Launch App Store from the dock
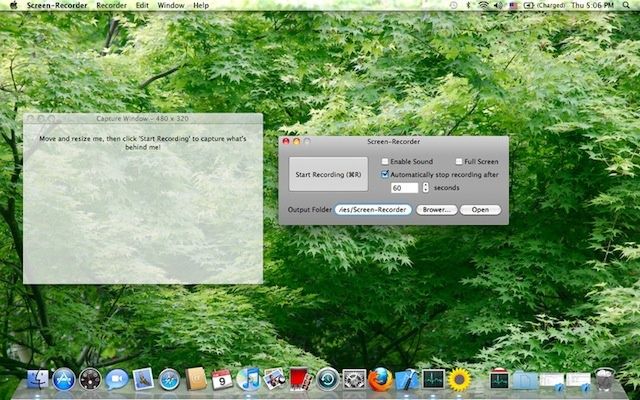The height and width of the screenshot is (400, 640). (65, 379)
